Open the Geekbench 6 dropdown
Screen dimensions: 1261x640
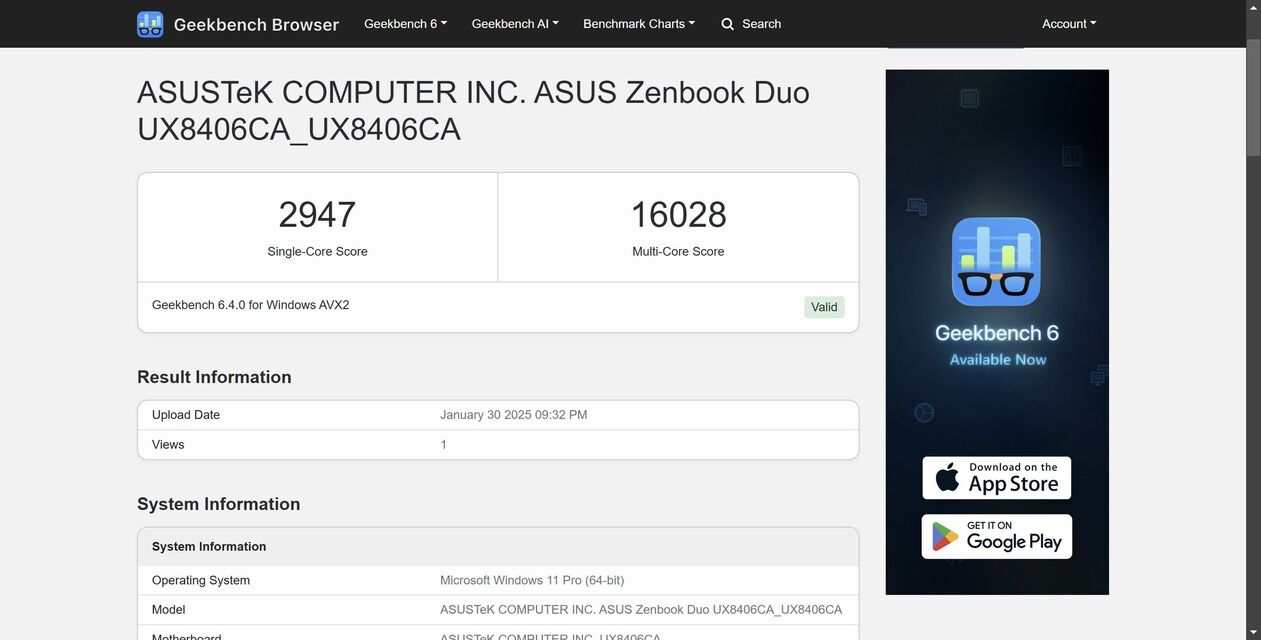(405, 23)
